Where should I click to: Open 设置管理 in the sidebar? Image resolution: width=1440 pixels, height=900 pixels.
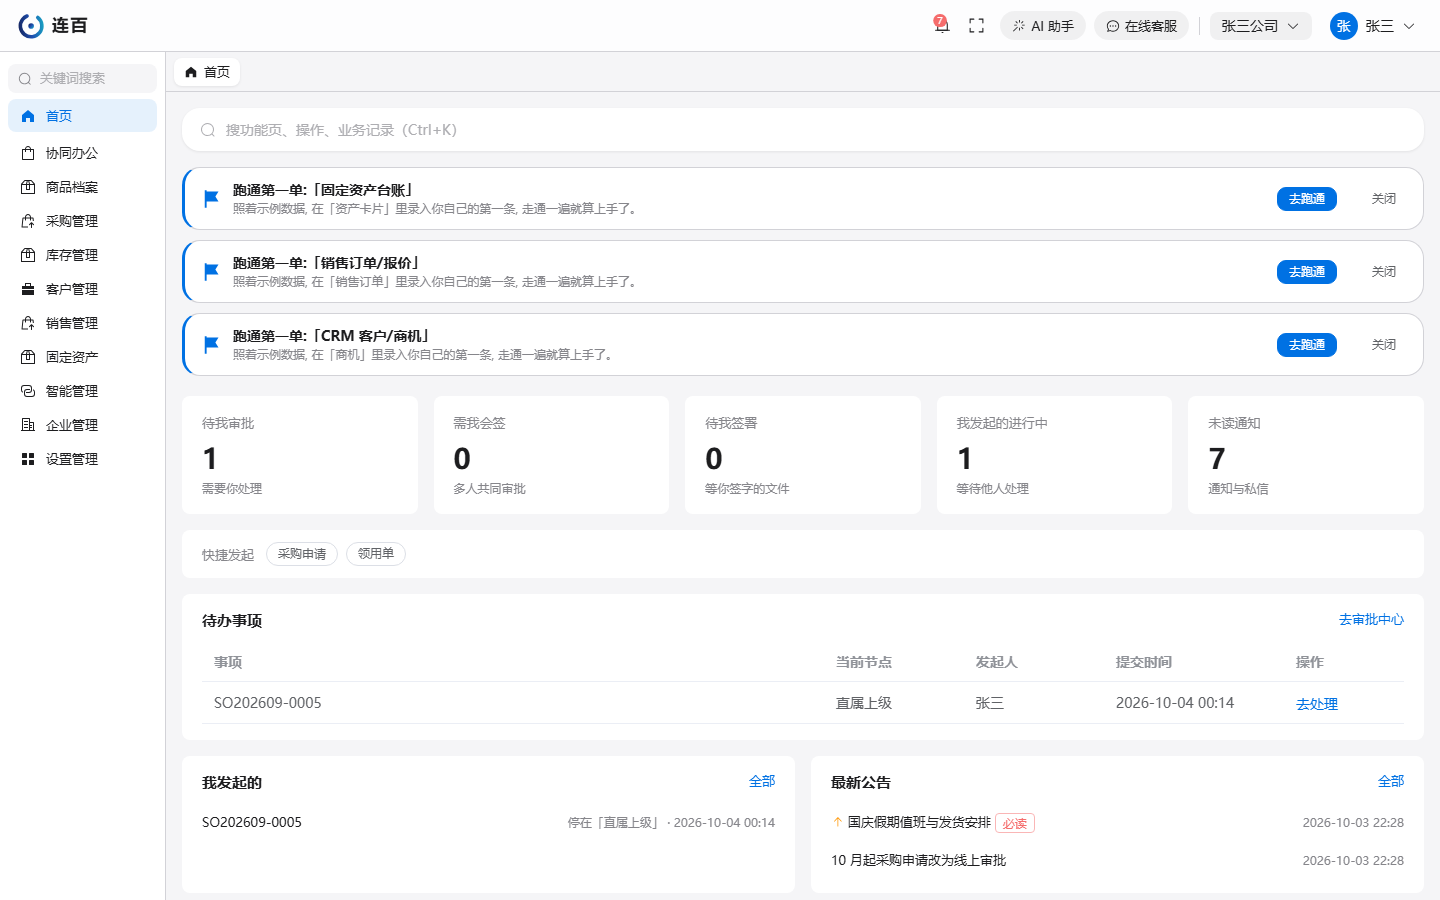(x=83, y=459)
